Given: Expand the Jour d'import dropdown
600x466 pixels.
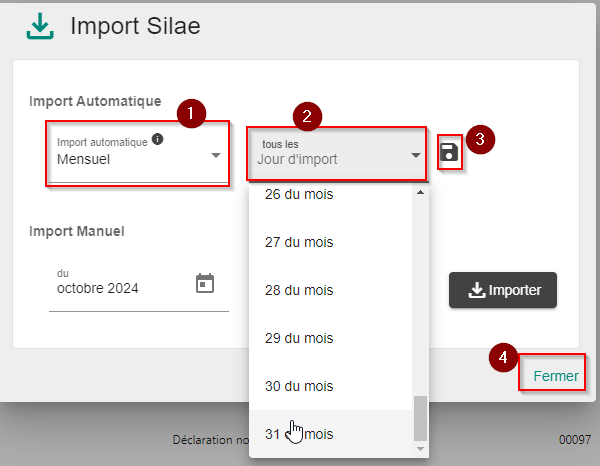Looking at the screenshot, I should [x=337, y=154].
